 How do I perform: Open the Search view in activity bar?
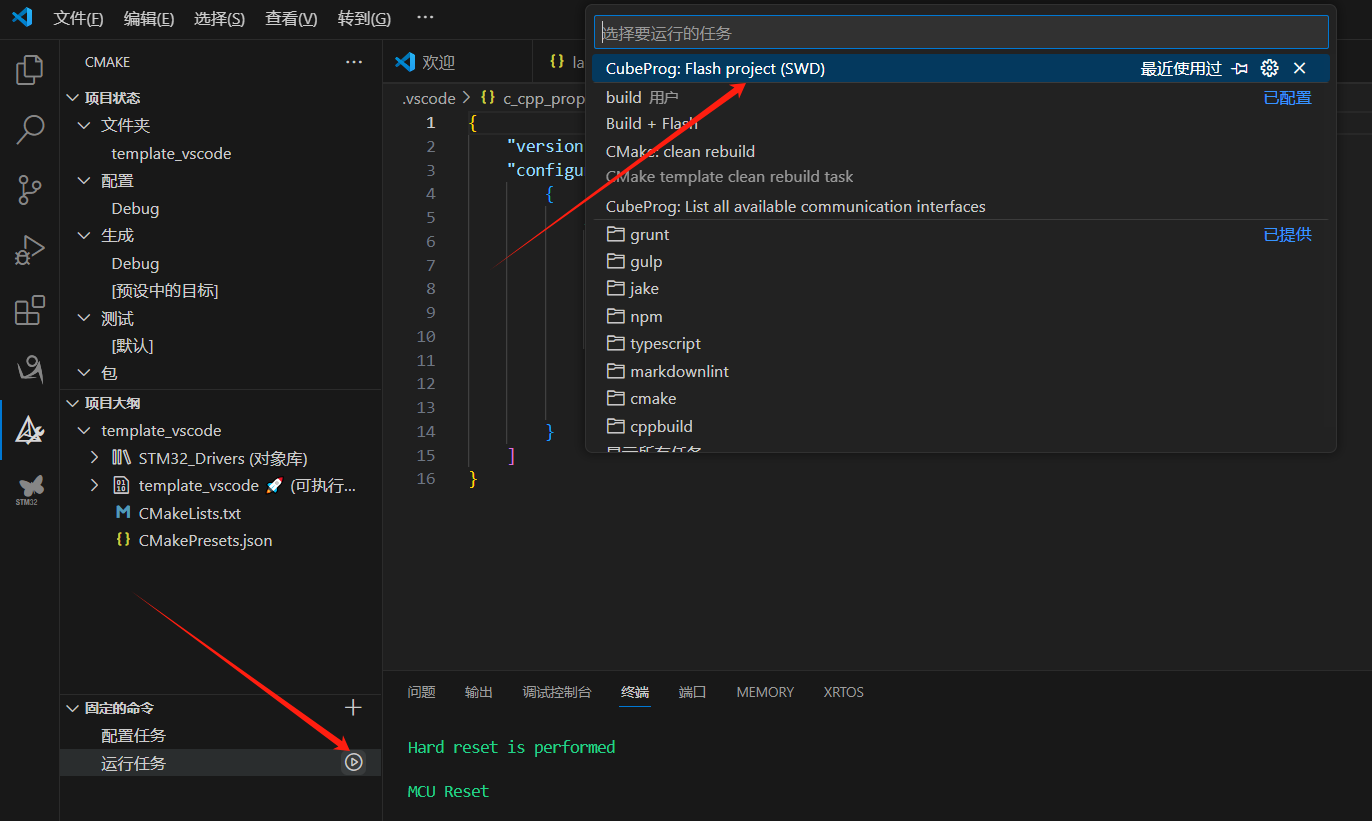point(30,129)
